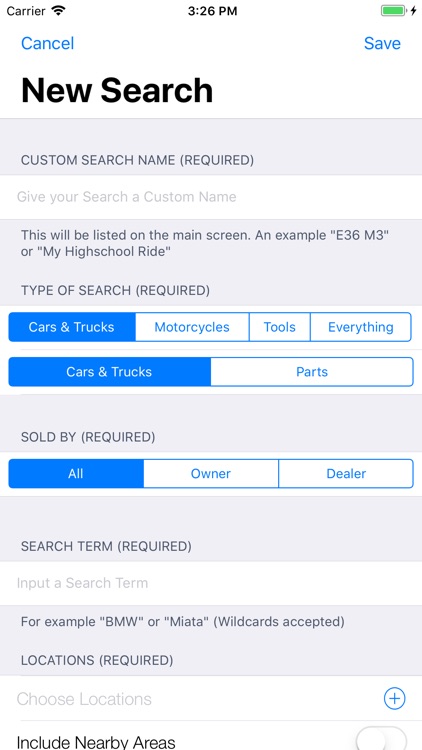Tap the New Search title
Screen dimensions: 422x750
(117, 90)
